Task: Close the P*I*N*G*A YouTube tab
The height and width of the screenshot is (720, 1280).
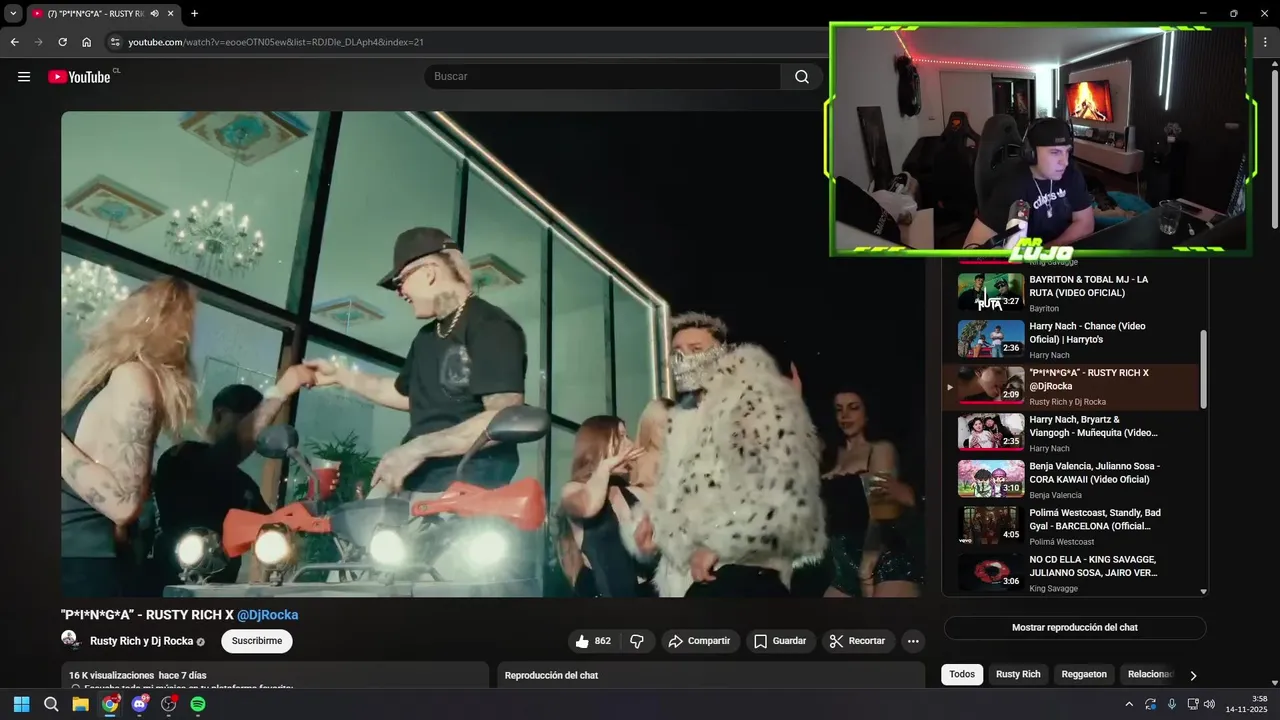Action: pyautogui.click(x=171, y=14)
